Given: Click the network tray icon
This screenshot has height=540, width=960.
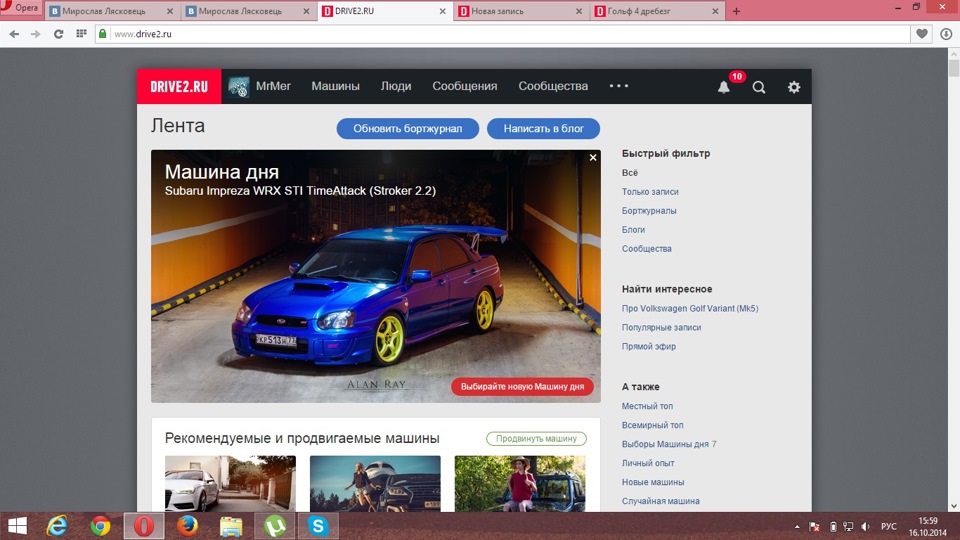Looking at the screenshot, I should (848, 527).
